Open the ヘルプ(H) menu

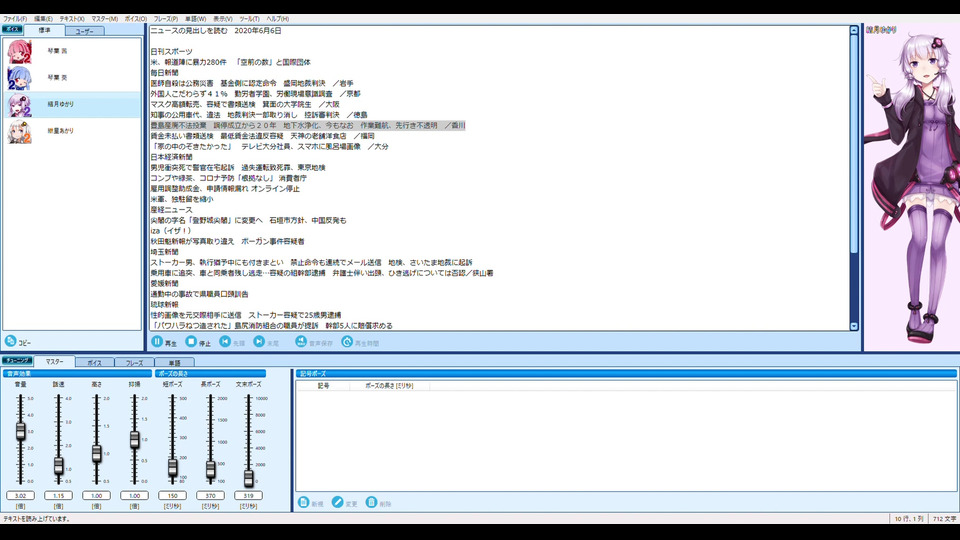tap(277, 19)
